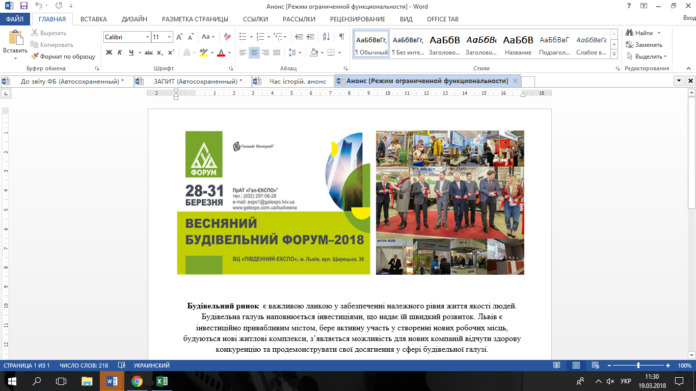Toggle strikethrough formatting
Viewport: 696px width, 391px height.
pyautogui.click(x=148, y=52)
